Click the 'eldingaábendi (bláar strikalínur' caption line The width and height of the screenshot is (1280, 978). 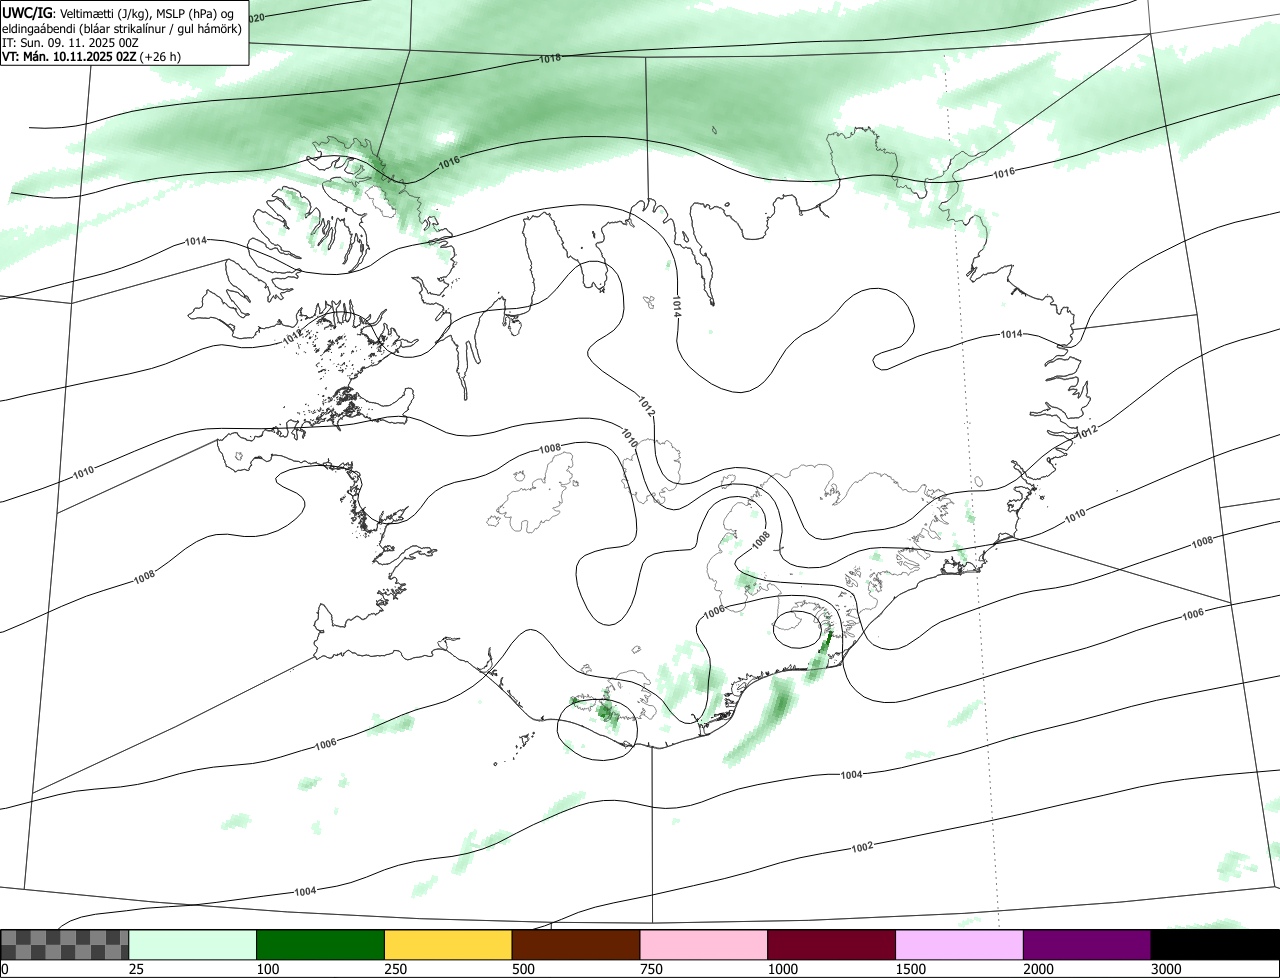[122, 28]
